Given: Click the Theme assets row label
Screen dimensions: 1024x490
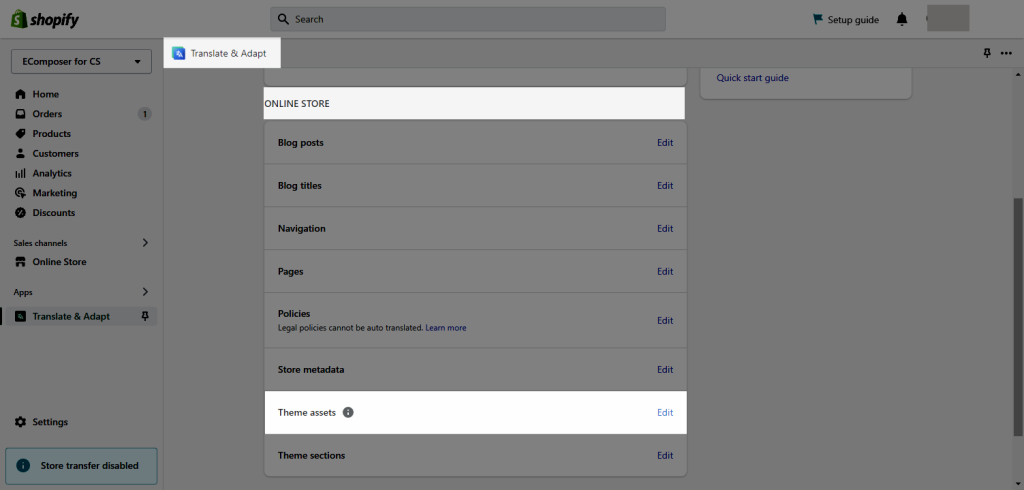Looking at the screenshot, I should coord(307,412).
